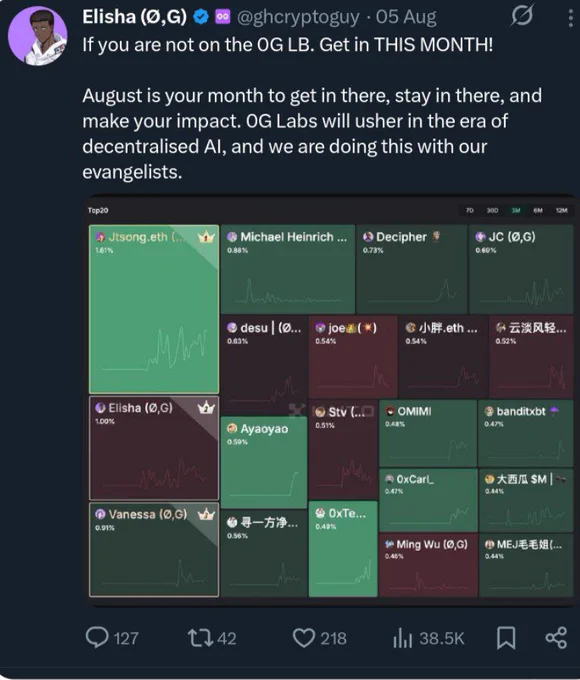Viewport: 580px width, 680px height.
Task: Open the @ghcryptoguy handle link
Action: (x=298, y=17)
